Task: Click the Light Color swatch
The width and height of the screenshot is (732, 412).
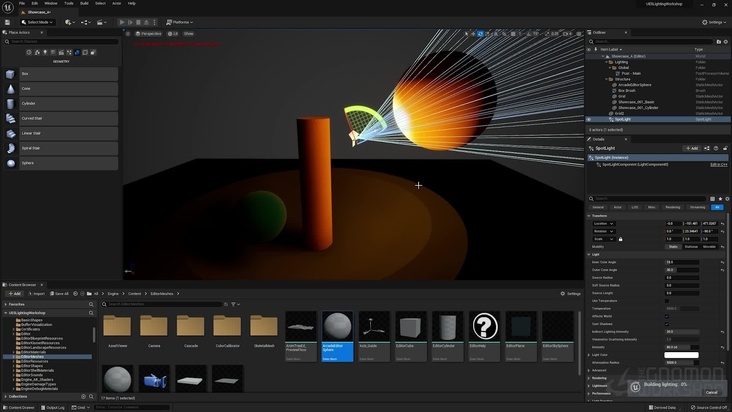Action: [x=681, y=354]
